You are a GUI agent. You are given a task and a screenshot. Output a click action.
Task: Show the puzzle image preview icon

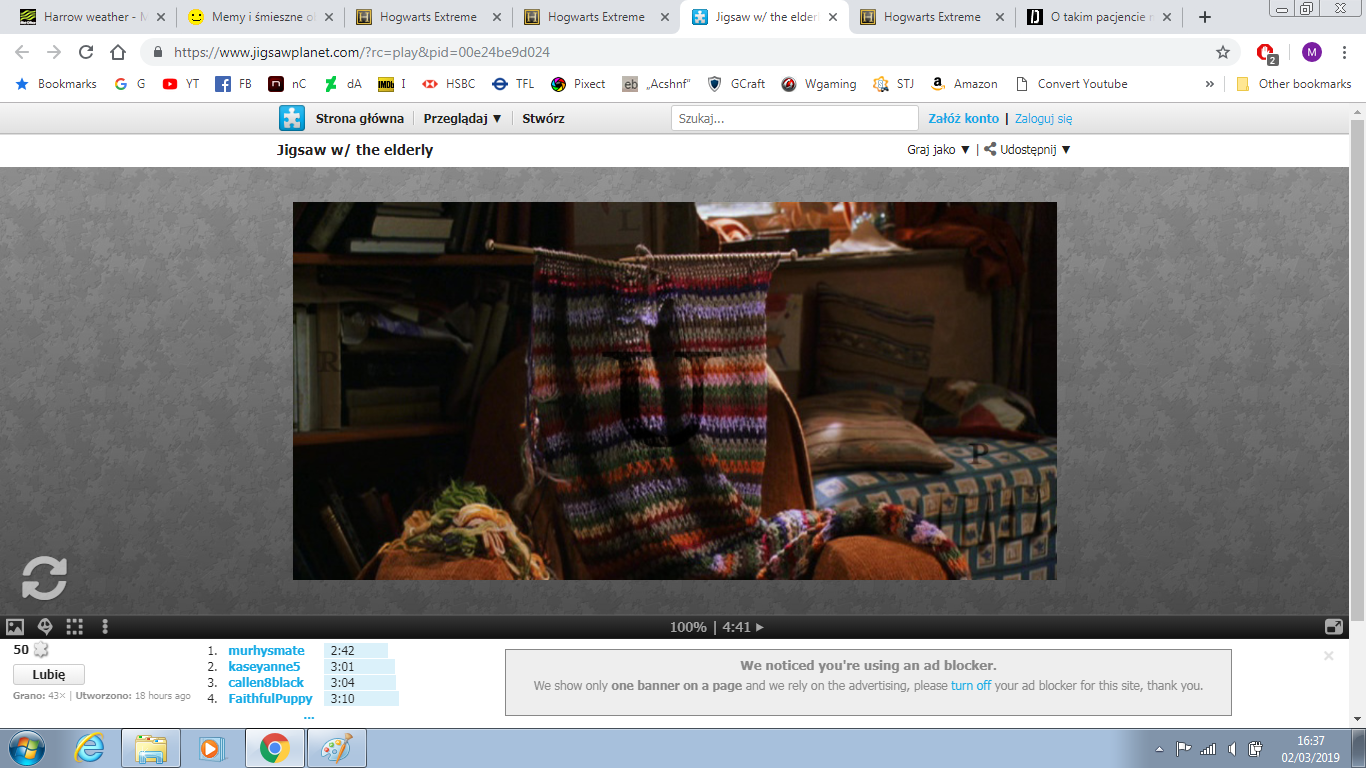[x=15, y=627]
